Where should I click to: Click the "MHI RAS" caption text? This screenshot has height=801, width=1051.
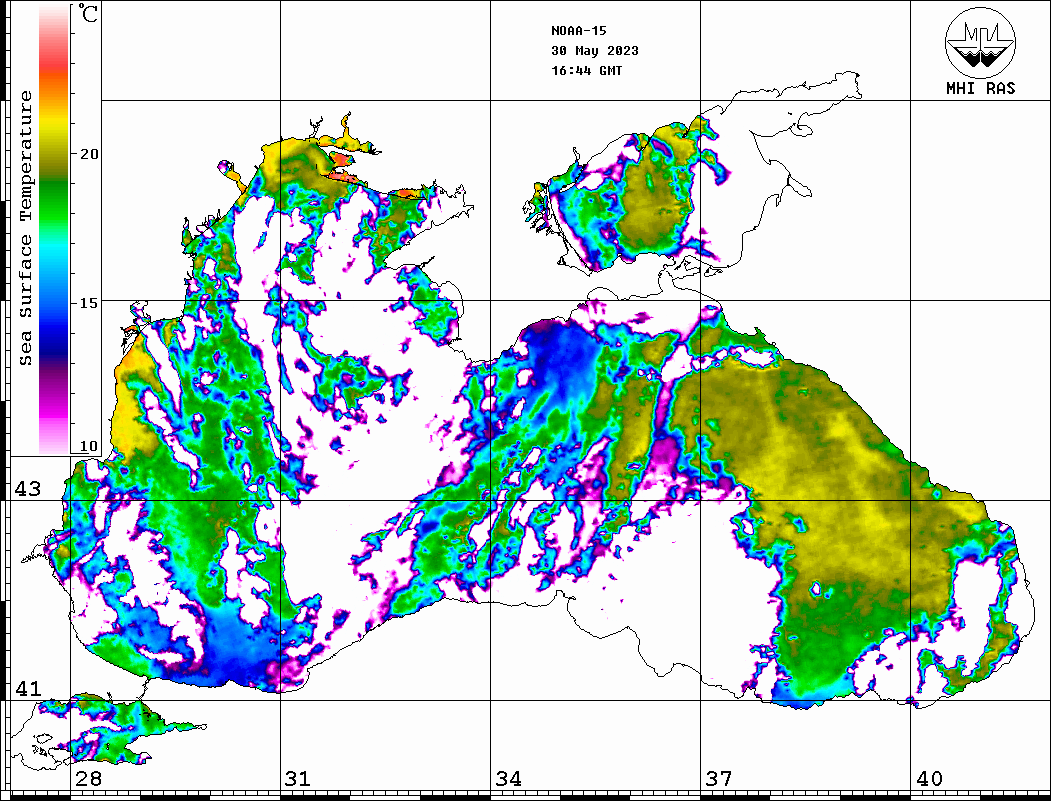tap(981, 88)
